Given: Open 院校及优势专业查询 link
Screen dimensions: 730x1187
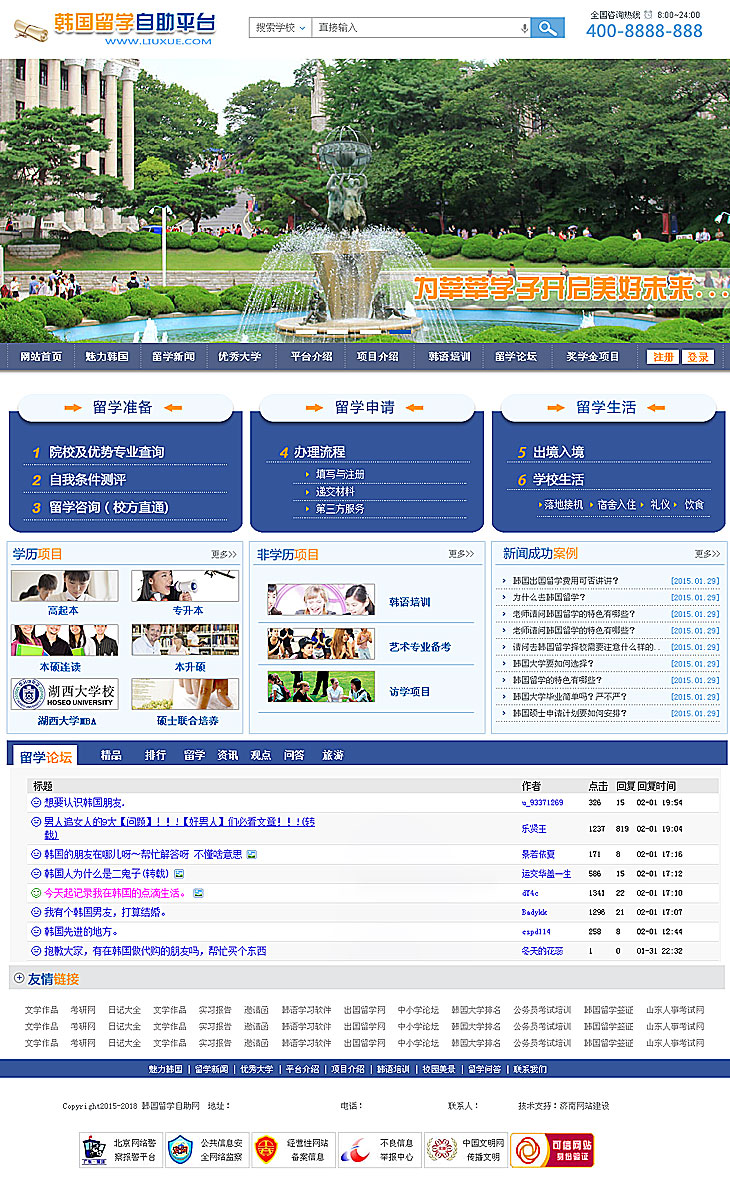Looking at the screenshot, I should click(x=106, y=452).
